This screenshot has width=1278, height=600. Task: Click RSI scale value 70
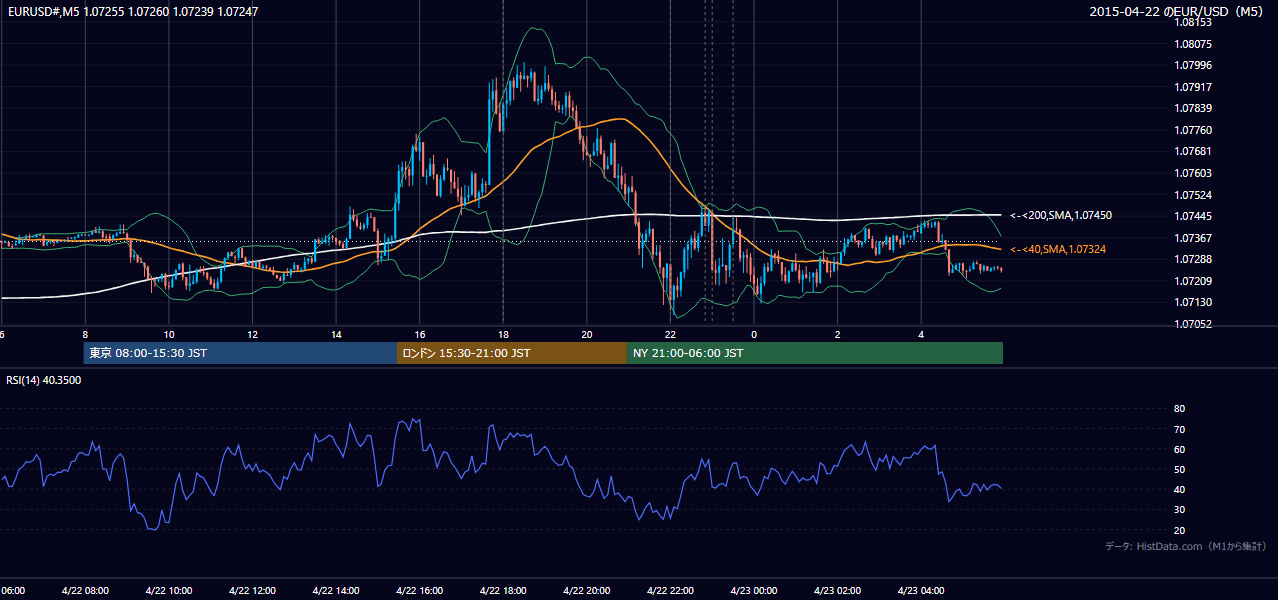coord(1179,429)
